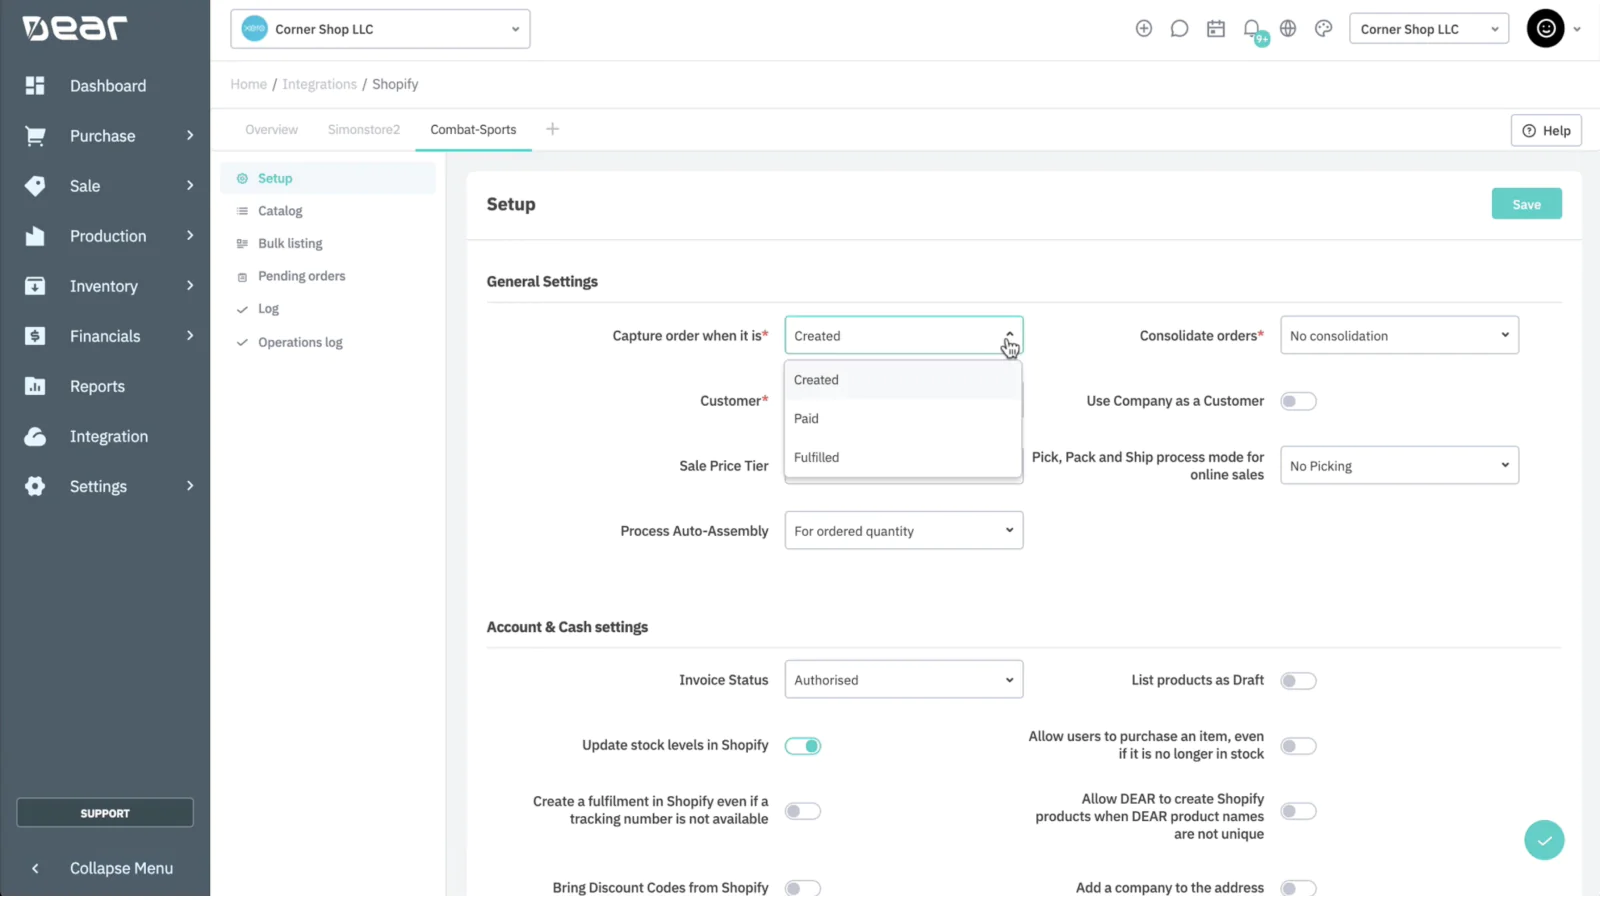This screenshot has height=900, width=1600.
Task: Open the calendar icon in header
Action: pos(1216,29)
